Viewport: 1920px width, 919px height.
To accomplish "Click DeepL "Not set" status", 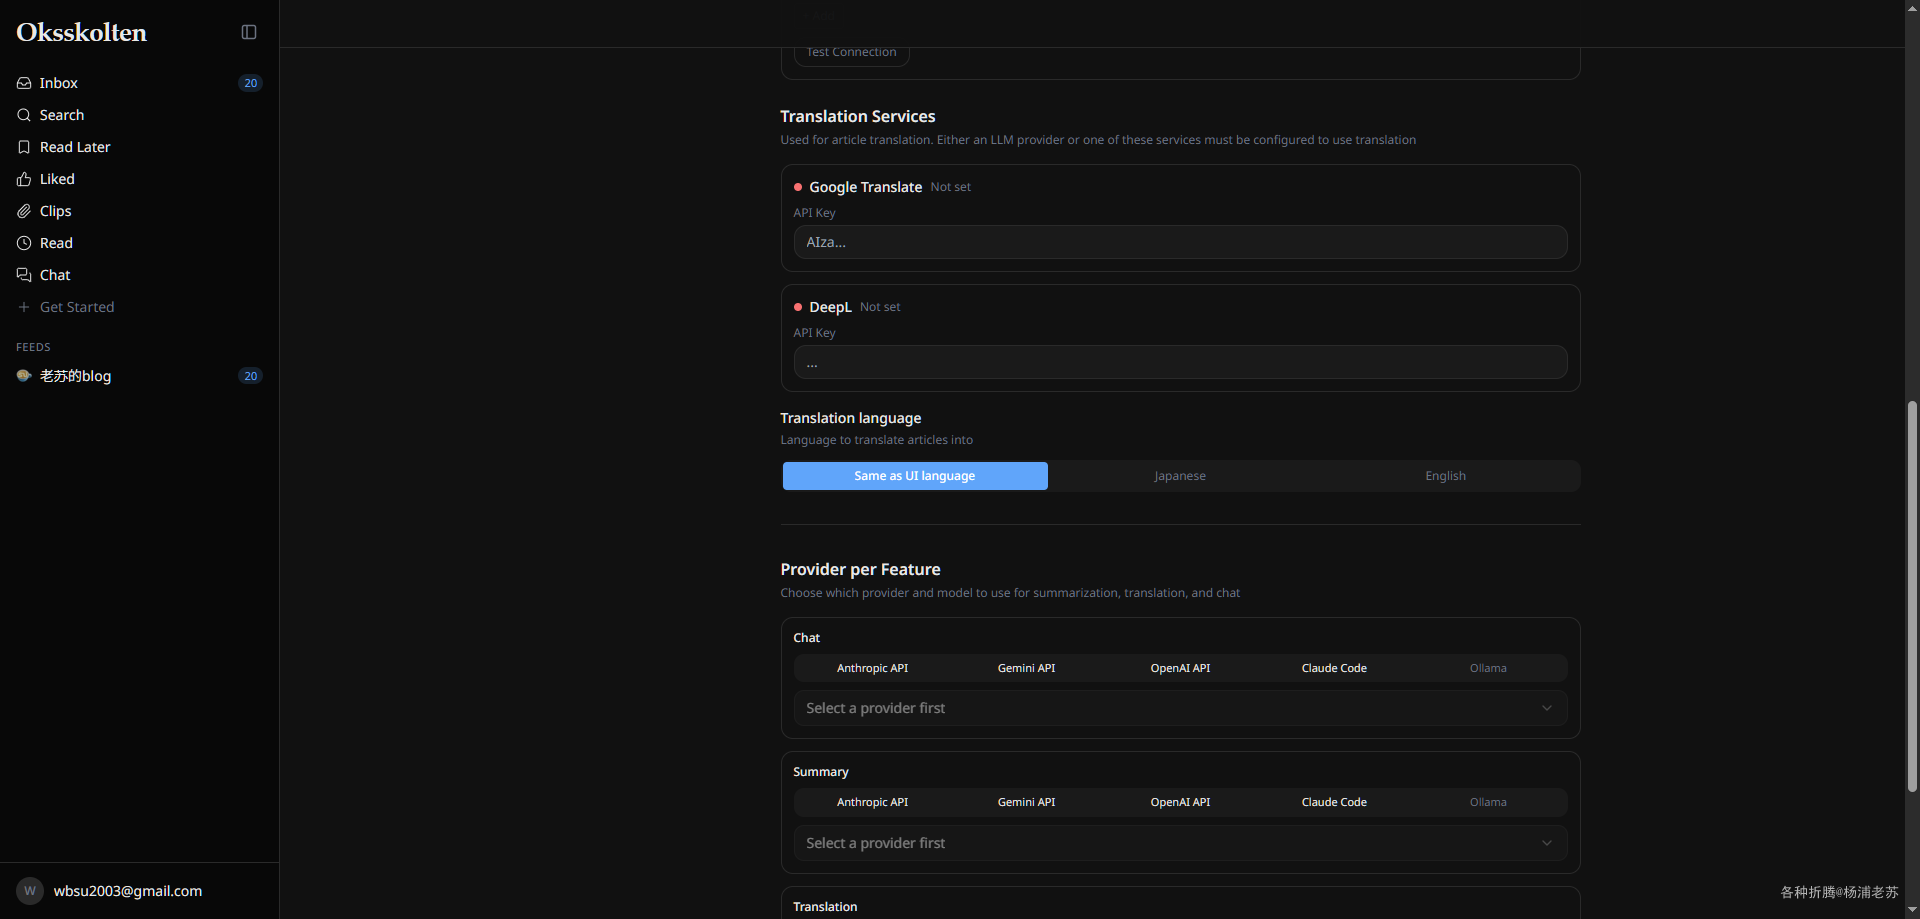I will pos(880,307).
